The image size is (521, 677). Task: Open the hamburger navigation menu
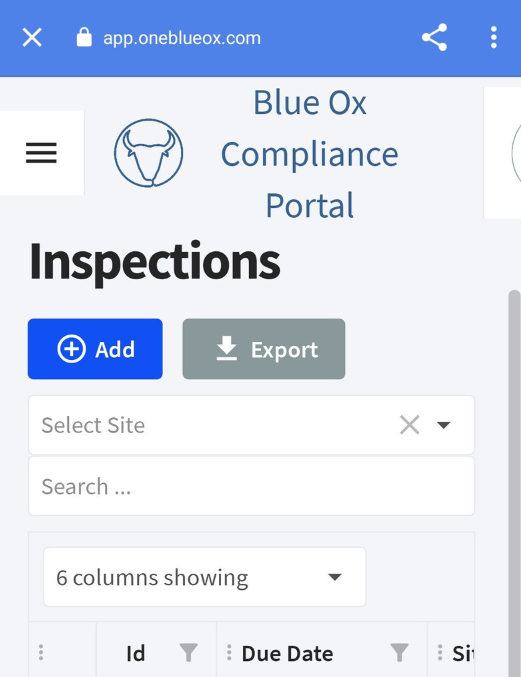[x=41, y=153]
